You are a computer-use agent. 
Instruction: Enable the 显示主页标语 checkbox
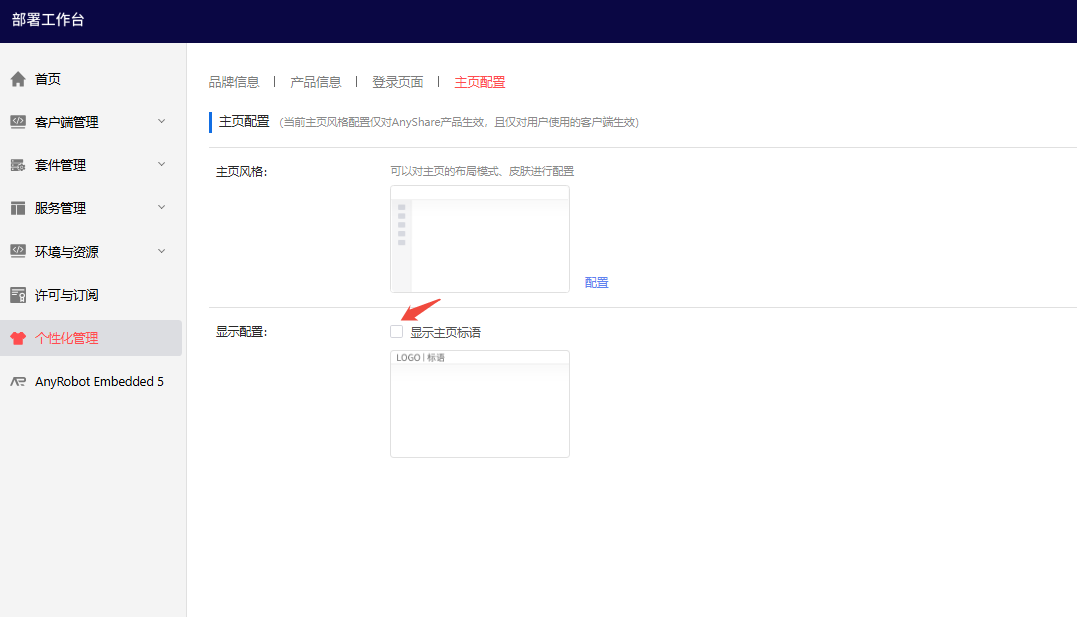point(397,332)
